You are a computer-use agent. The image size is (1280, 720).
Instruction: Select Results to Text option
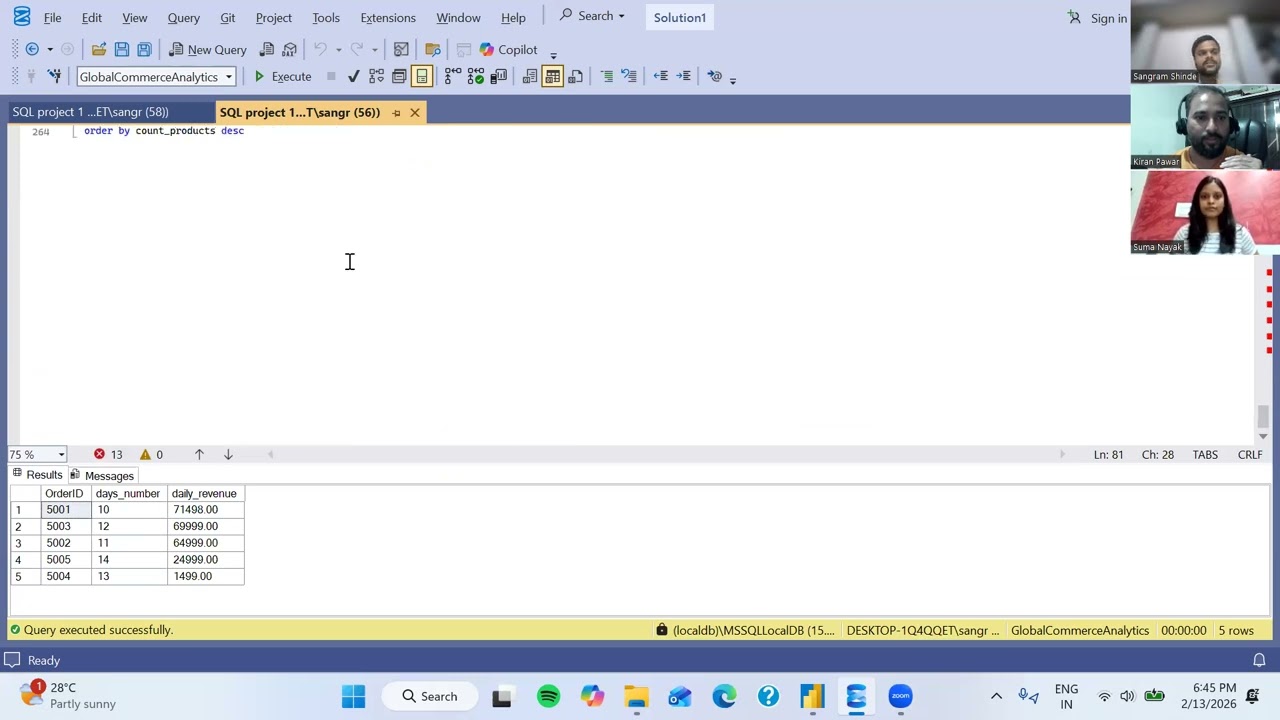(x=530, y=76)
